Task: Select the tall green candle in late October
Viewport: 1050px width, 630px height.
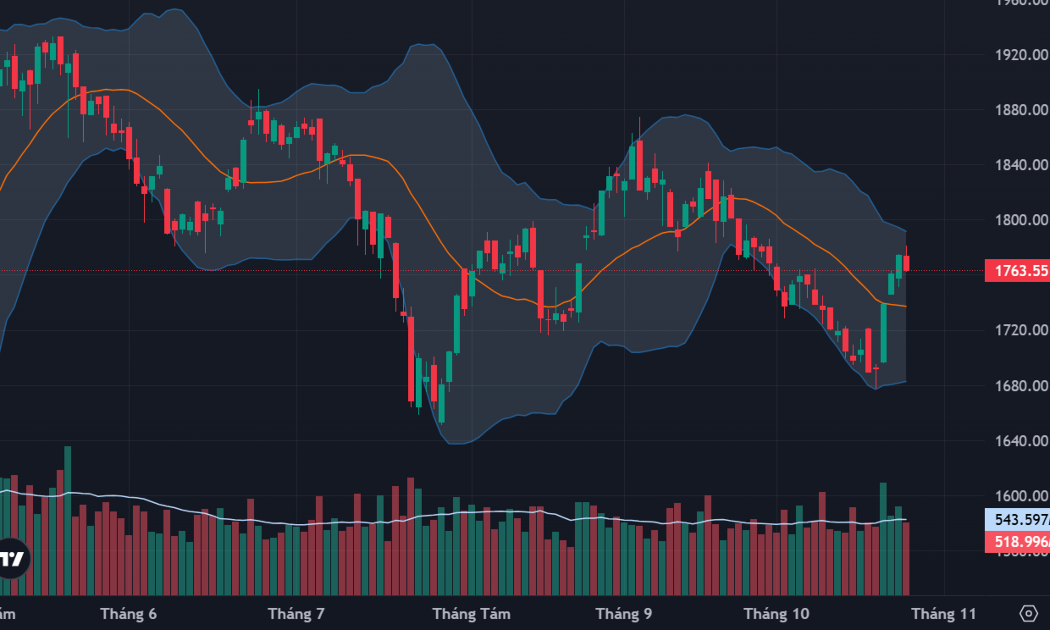Action: (x=884, y=332)
